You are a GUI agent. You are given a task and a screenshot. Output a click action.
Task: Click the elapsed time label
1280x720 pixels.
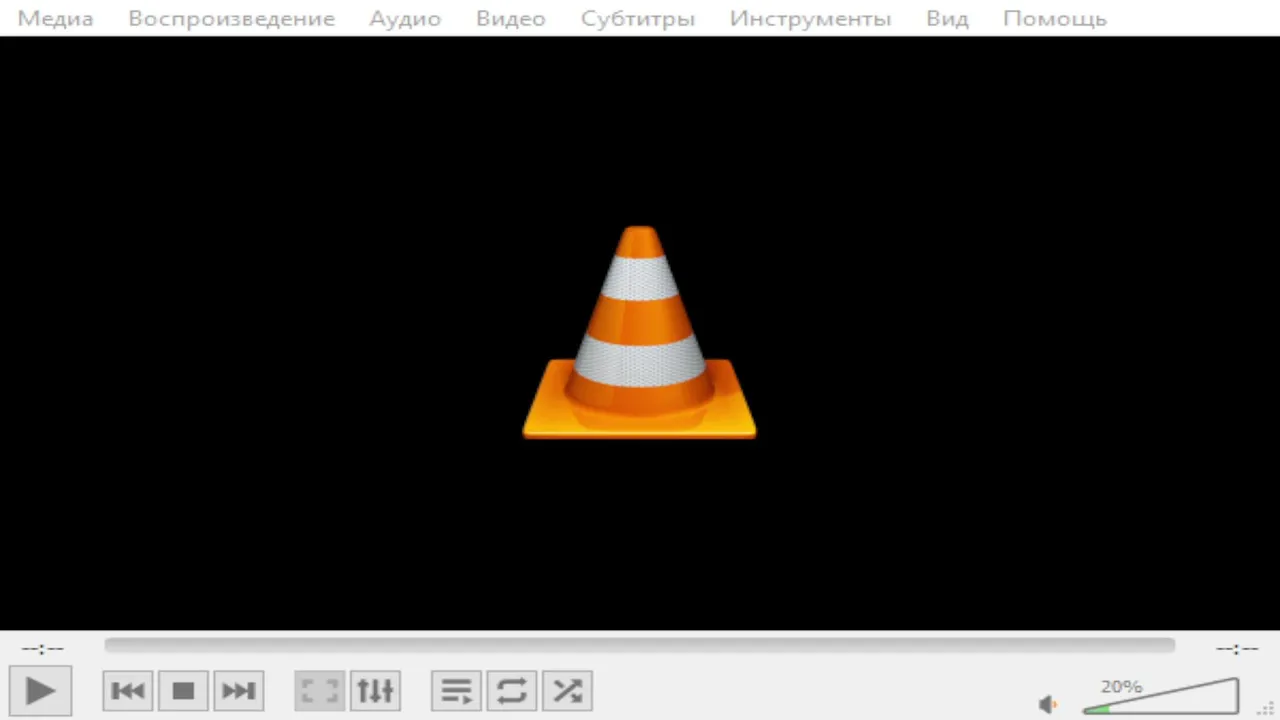click(x=43, y=648)
